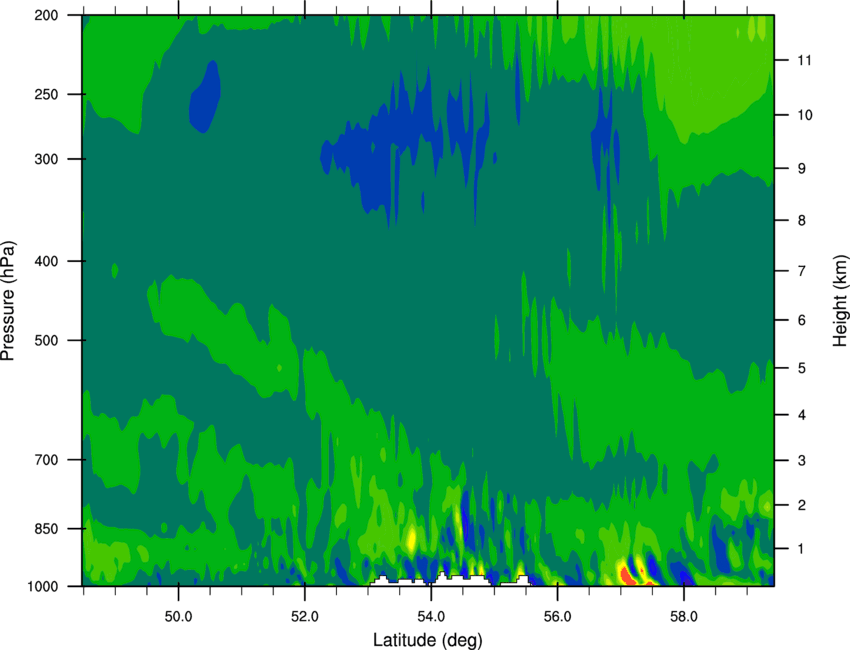This screenshot has width=850, height=650.
Task: Select the 58.0 latitude tick label
Action: [683, 614]
